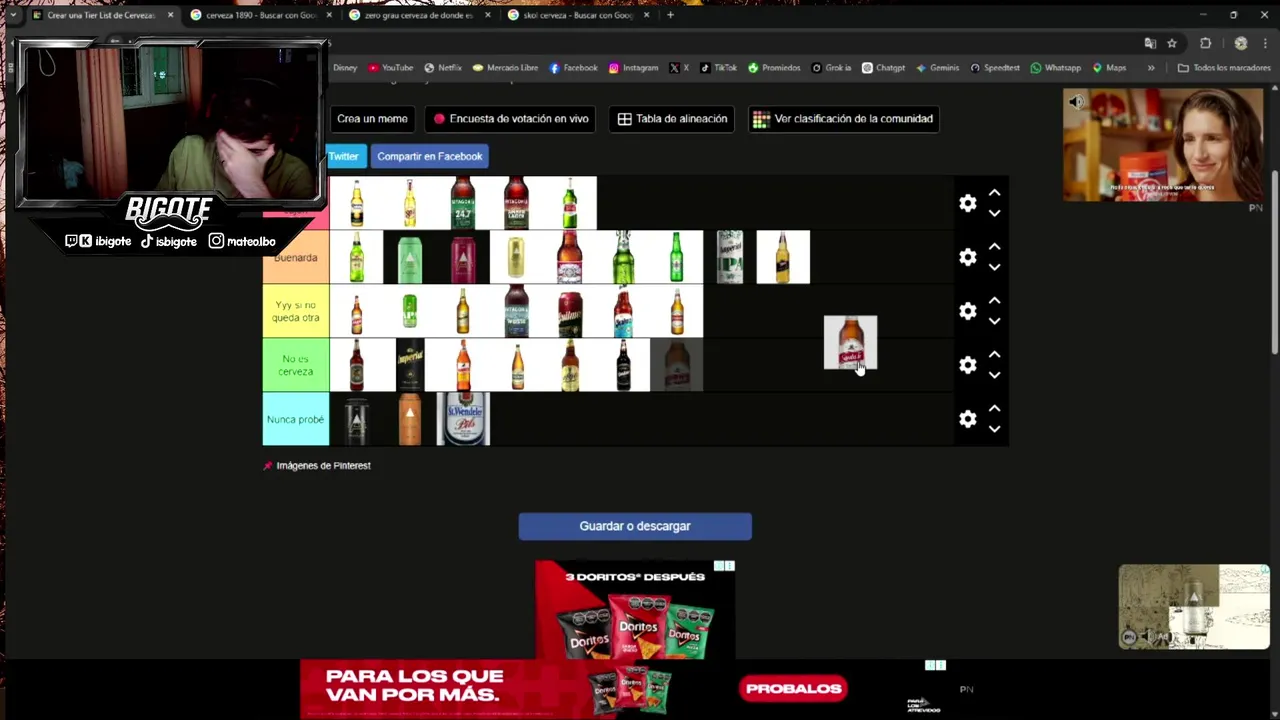Move the top tier row down
This screenshot has height=720, width=1280.
coord(994,213)
